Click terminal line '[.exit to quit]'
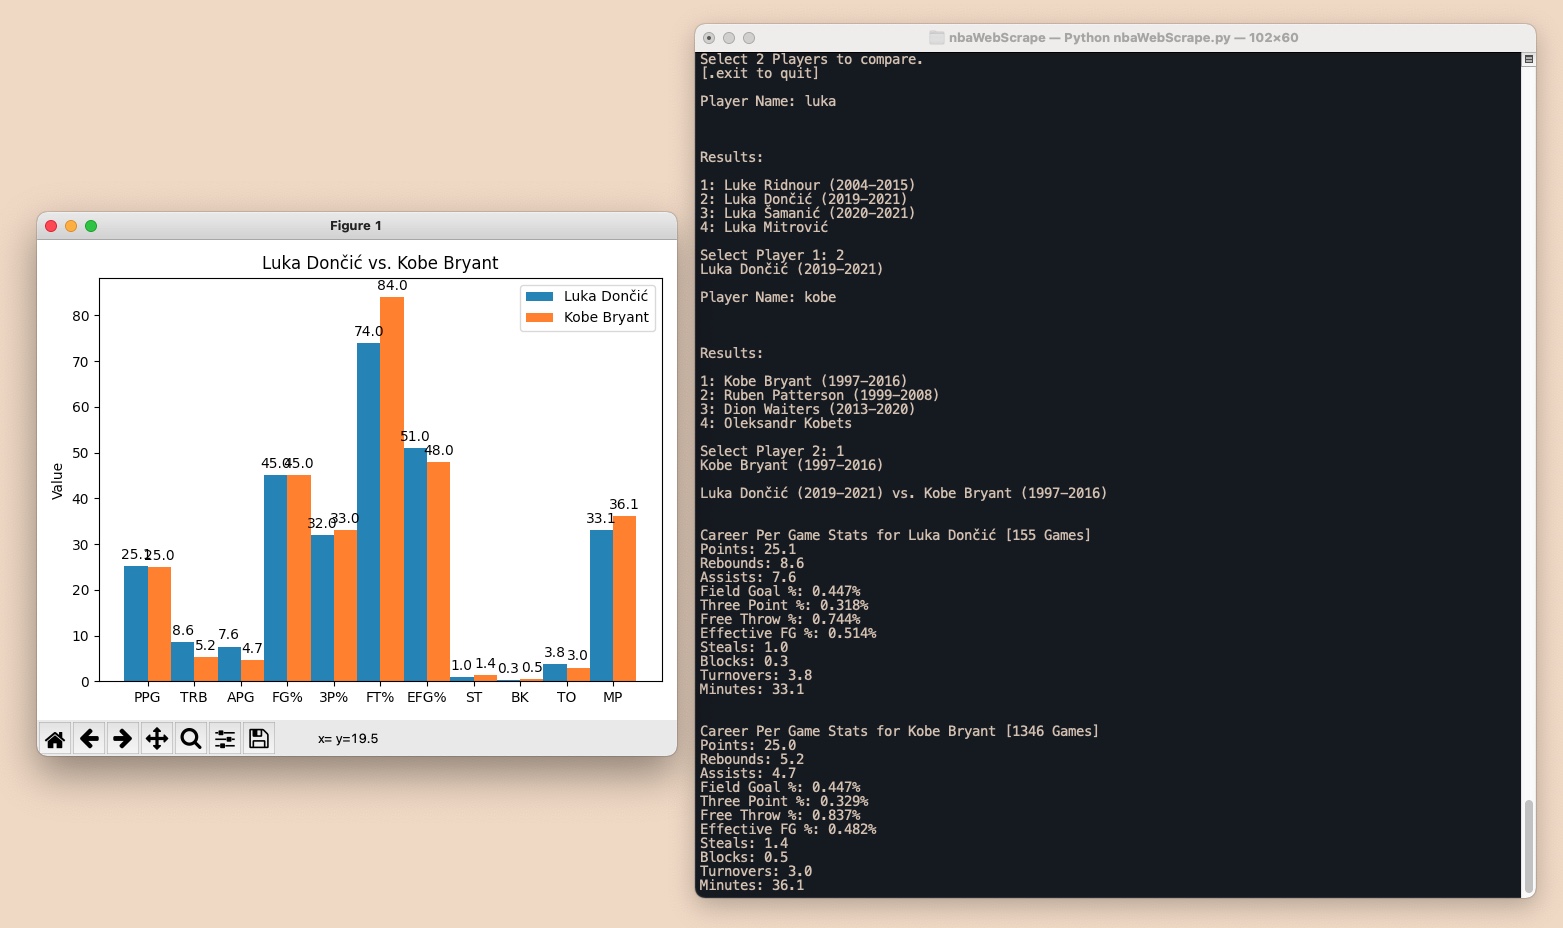The image size is (1563, 928). click(760, 73)
